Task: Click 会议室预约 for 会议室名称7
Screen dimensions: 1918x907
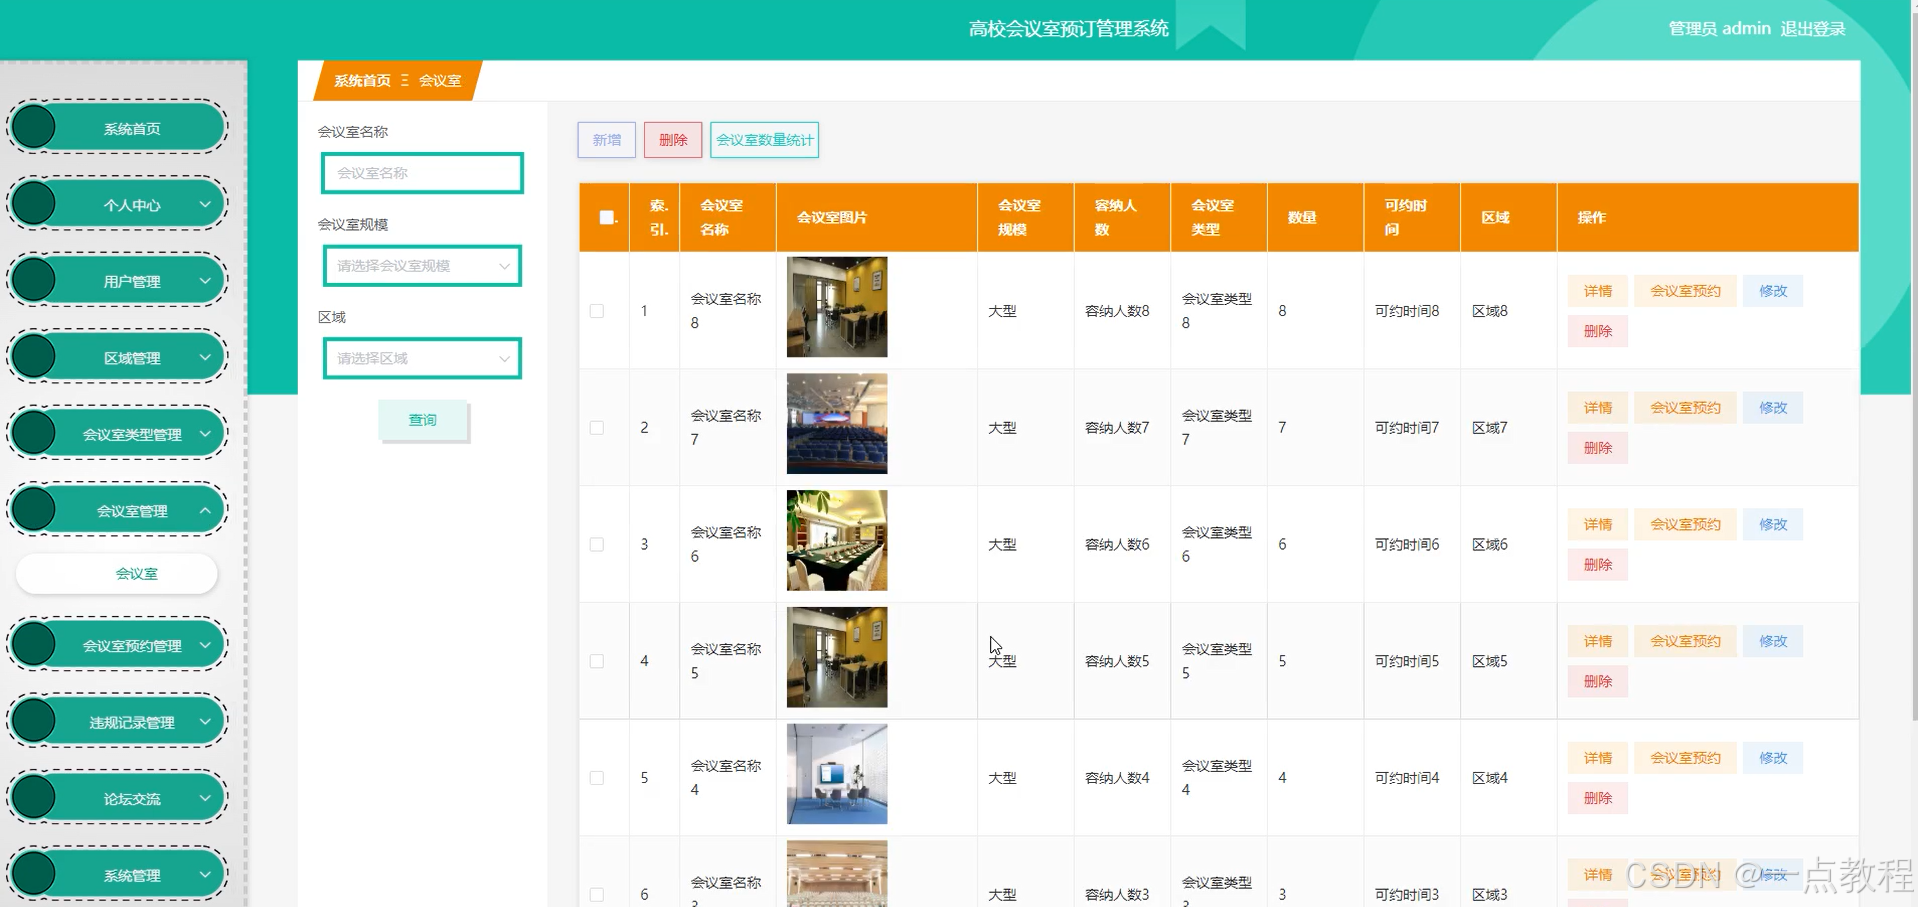Action: coord(1685,408)
